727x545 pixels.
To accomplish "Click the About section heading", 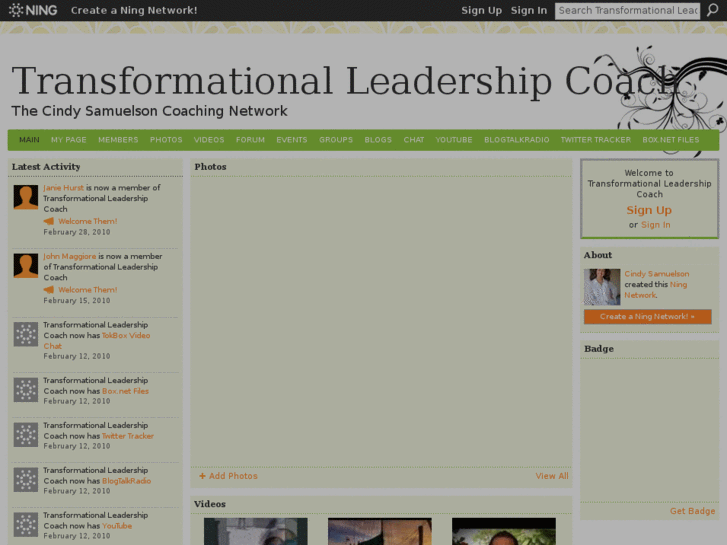I will 598,255.
